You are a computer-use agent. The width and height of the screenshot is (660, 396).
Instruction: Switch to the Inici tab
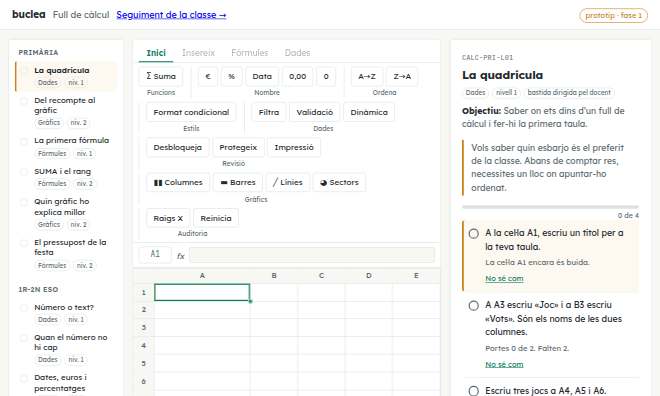coord(156,53)
